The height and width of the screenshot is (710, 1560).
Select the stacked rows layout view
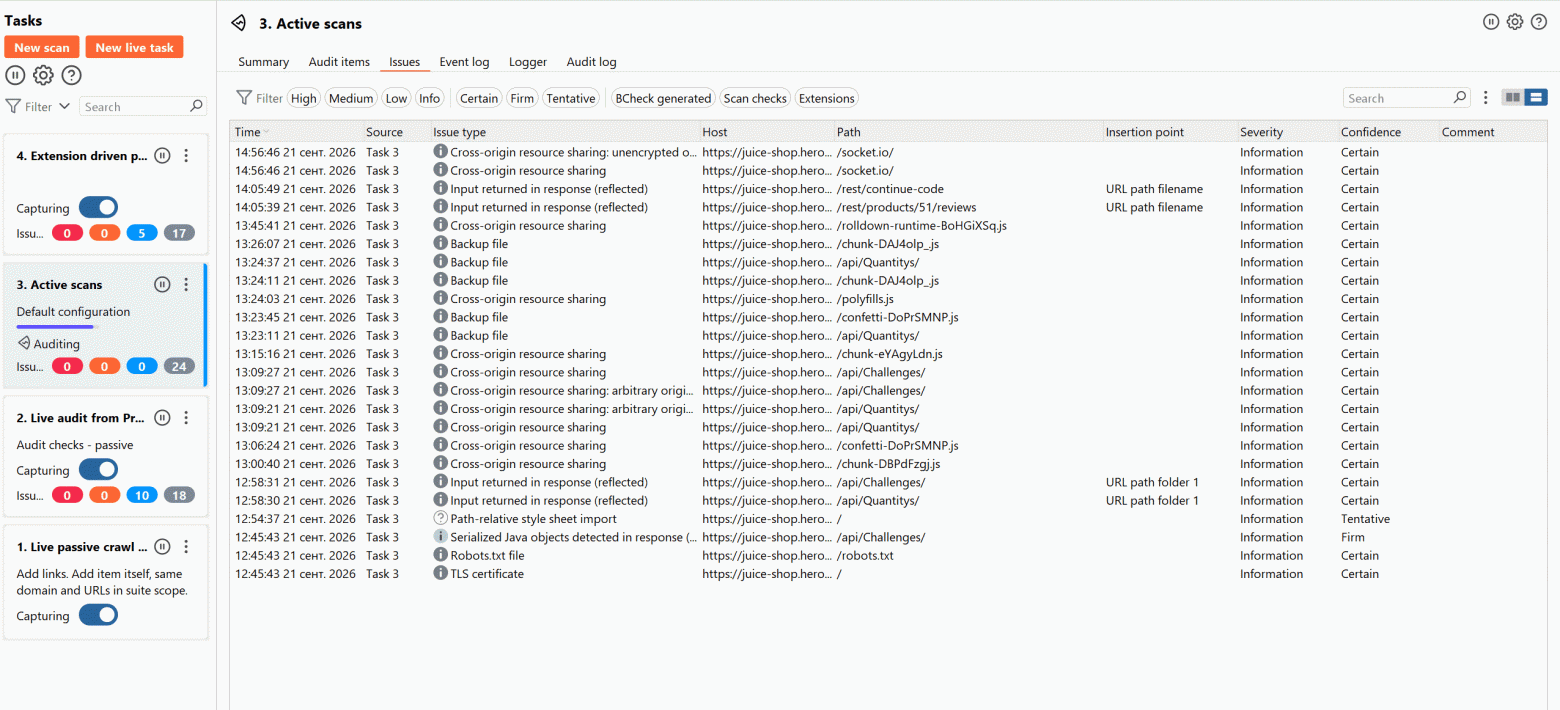coord(1536,98)
